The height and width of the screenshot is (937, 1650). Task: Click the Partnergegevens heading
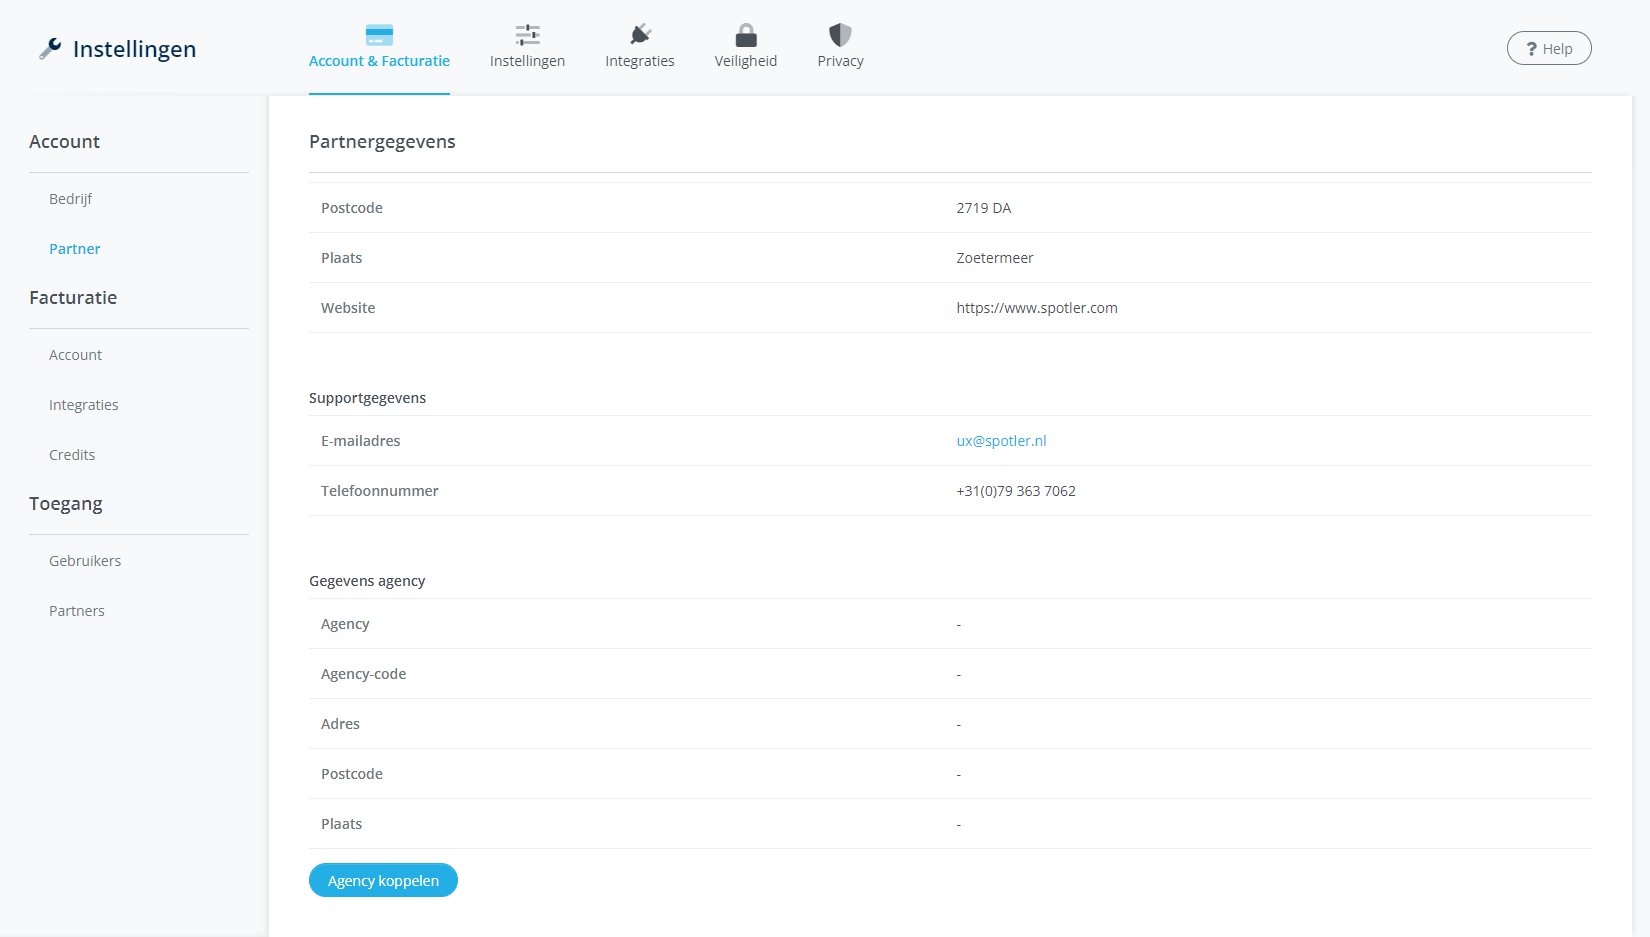point(382,142)
